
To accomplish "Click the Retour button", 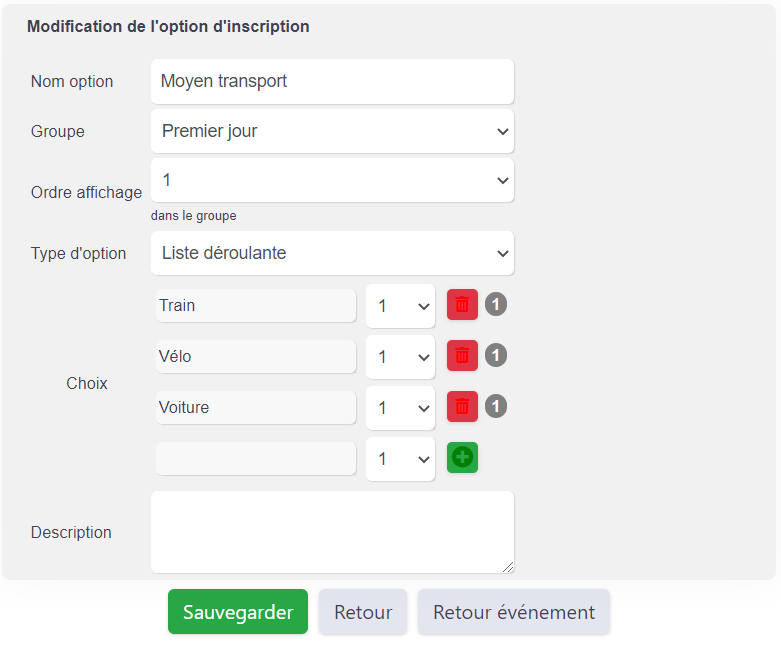I will [363, 612].
